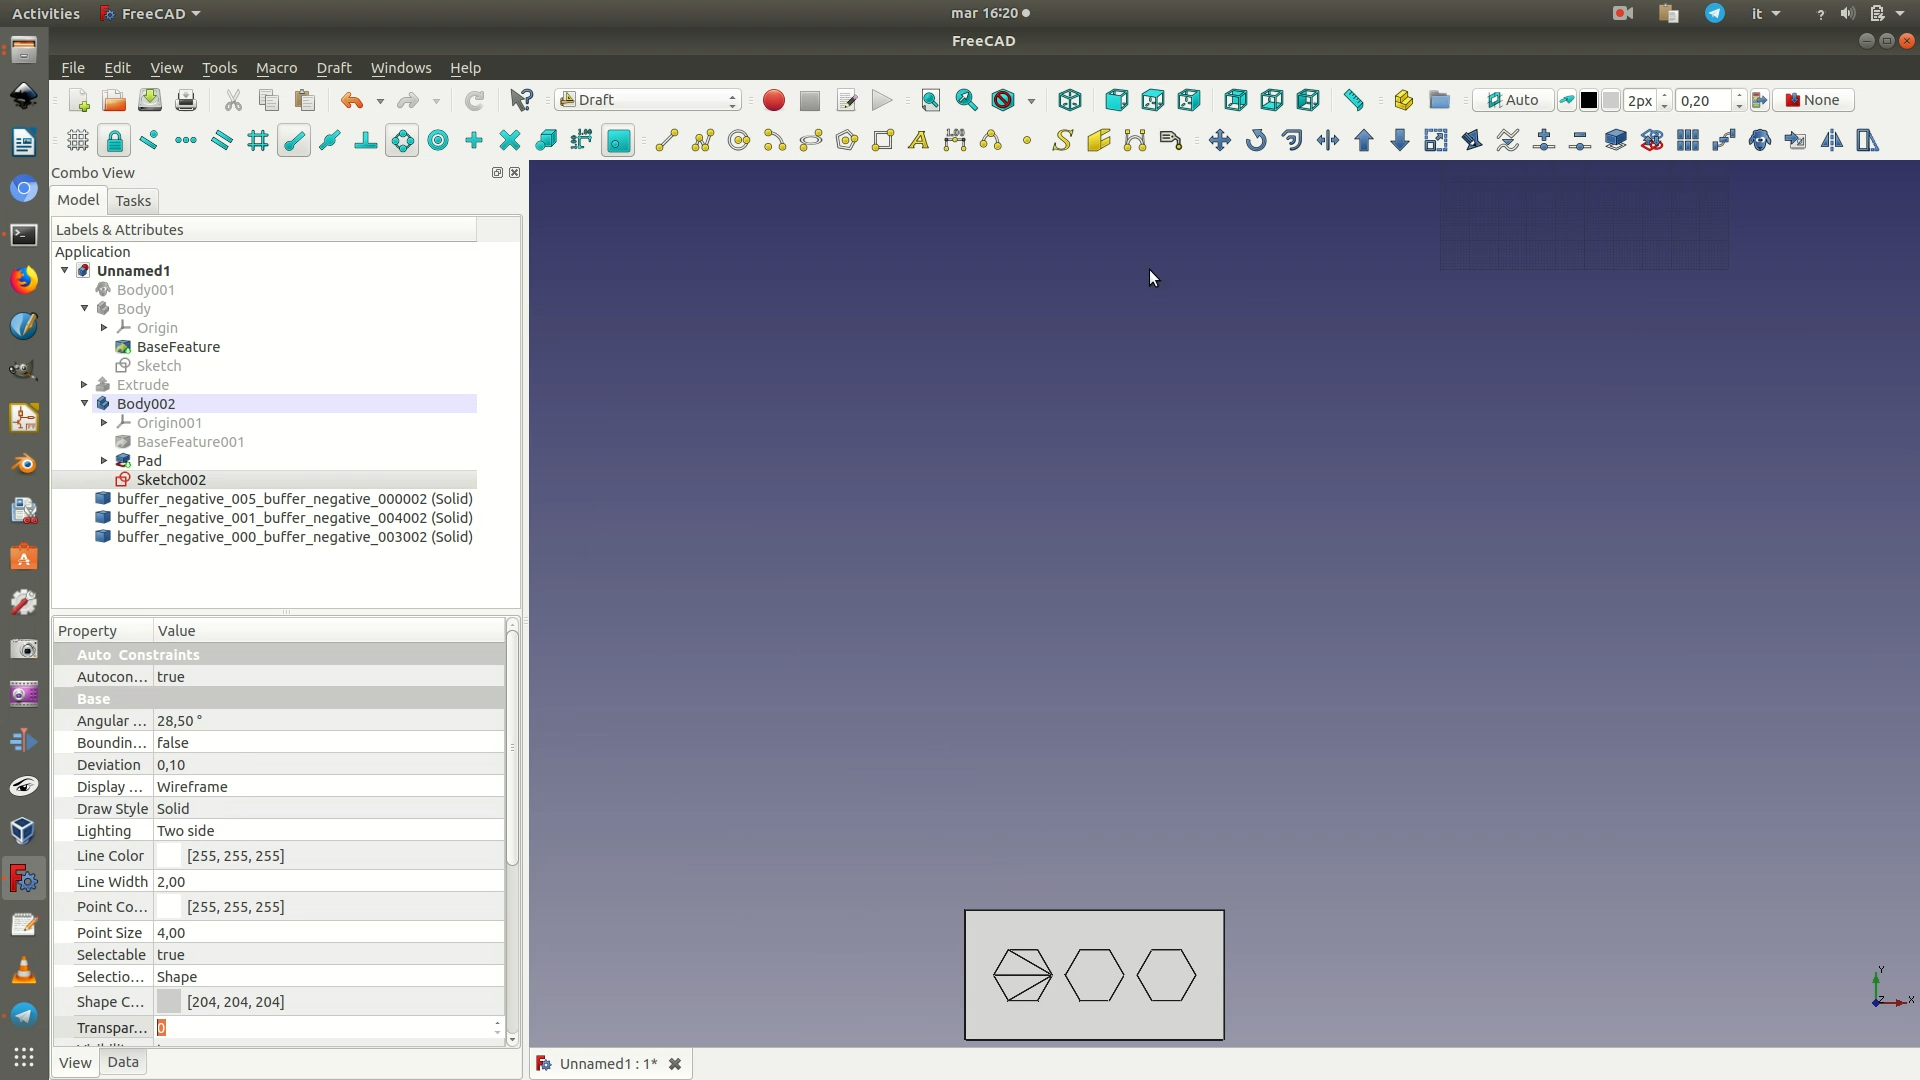Collapse the Unnamed1 document tree
1920x1080 pixels.
point(65,271)
